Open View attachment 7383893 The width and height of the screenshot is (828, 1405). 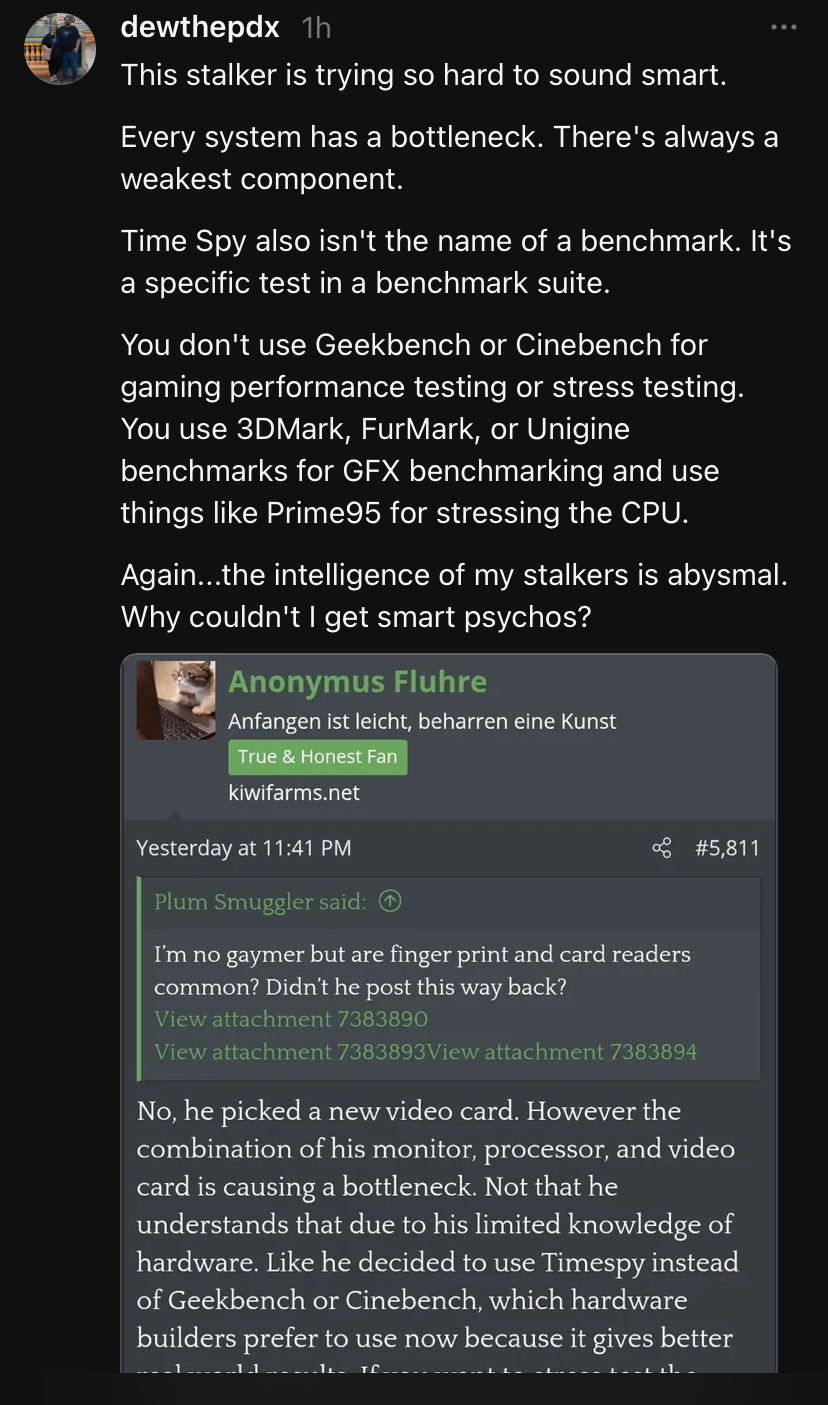click(x=291, y=1051)
